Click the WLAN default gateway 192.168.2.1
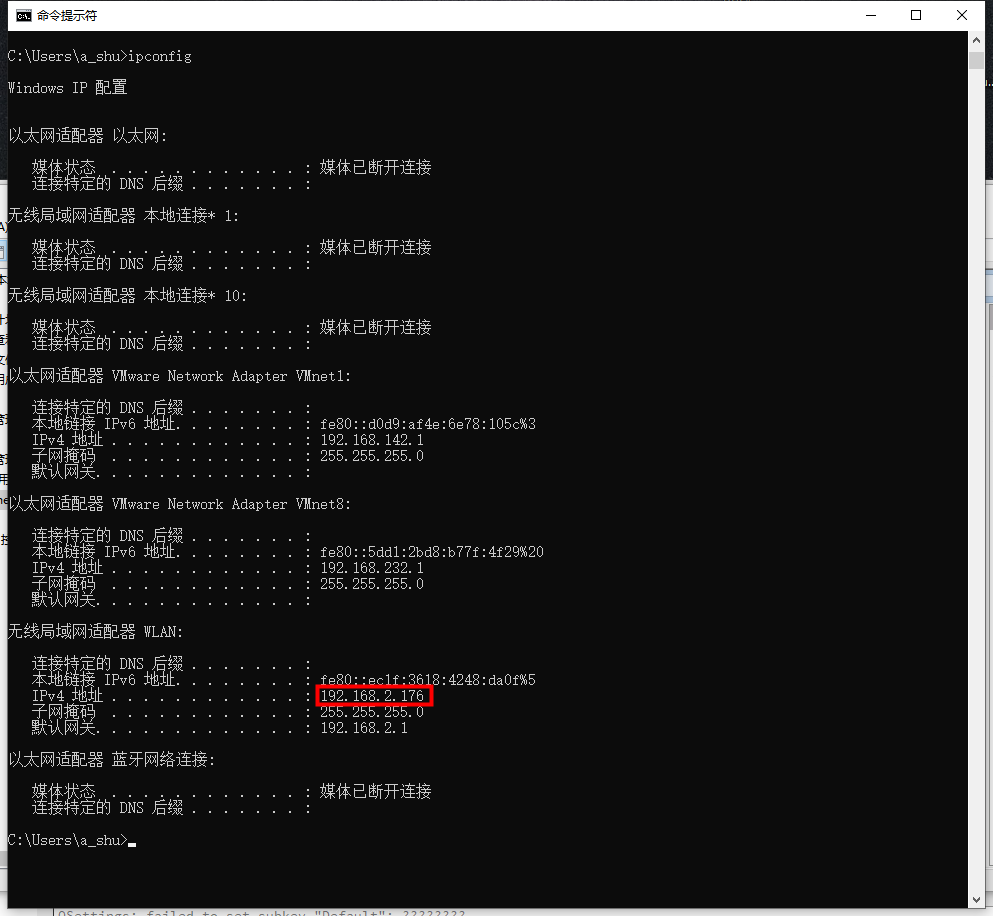Viewport: 993px width, 916px height. [364, 728]
